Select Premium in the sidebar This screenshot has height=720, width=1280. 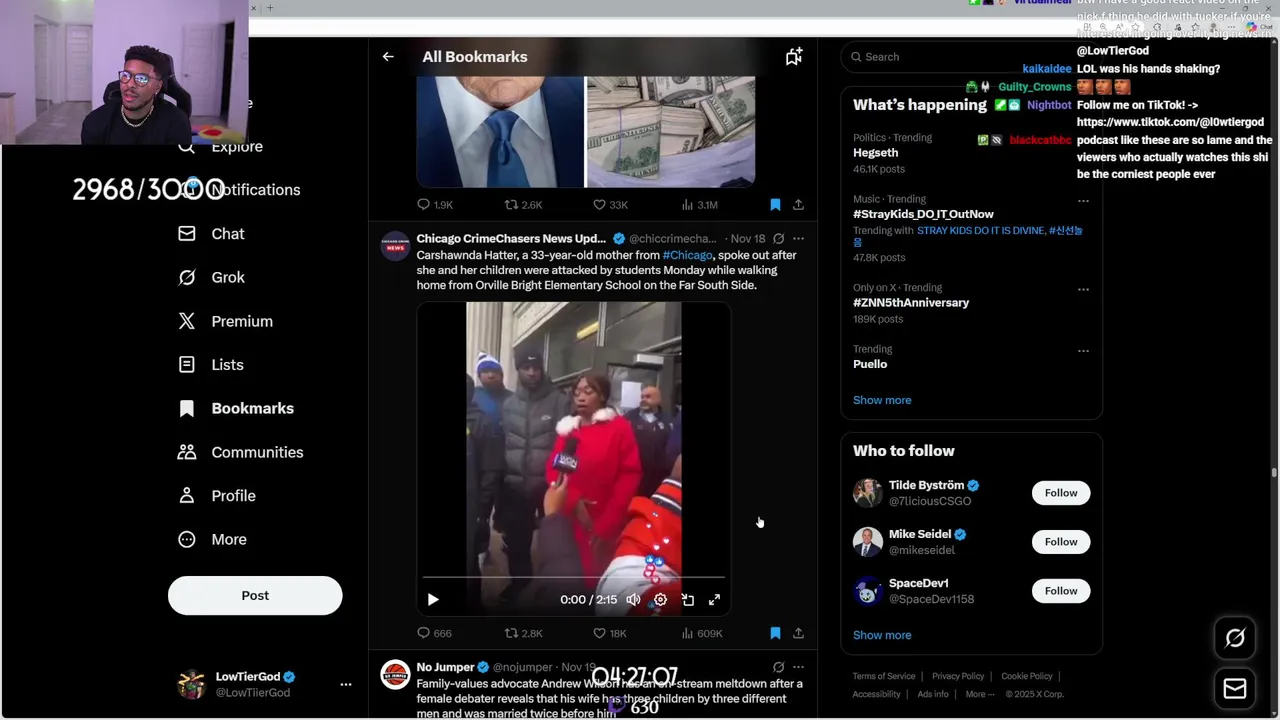225,321
